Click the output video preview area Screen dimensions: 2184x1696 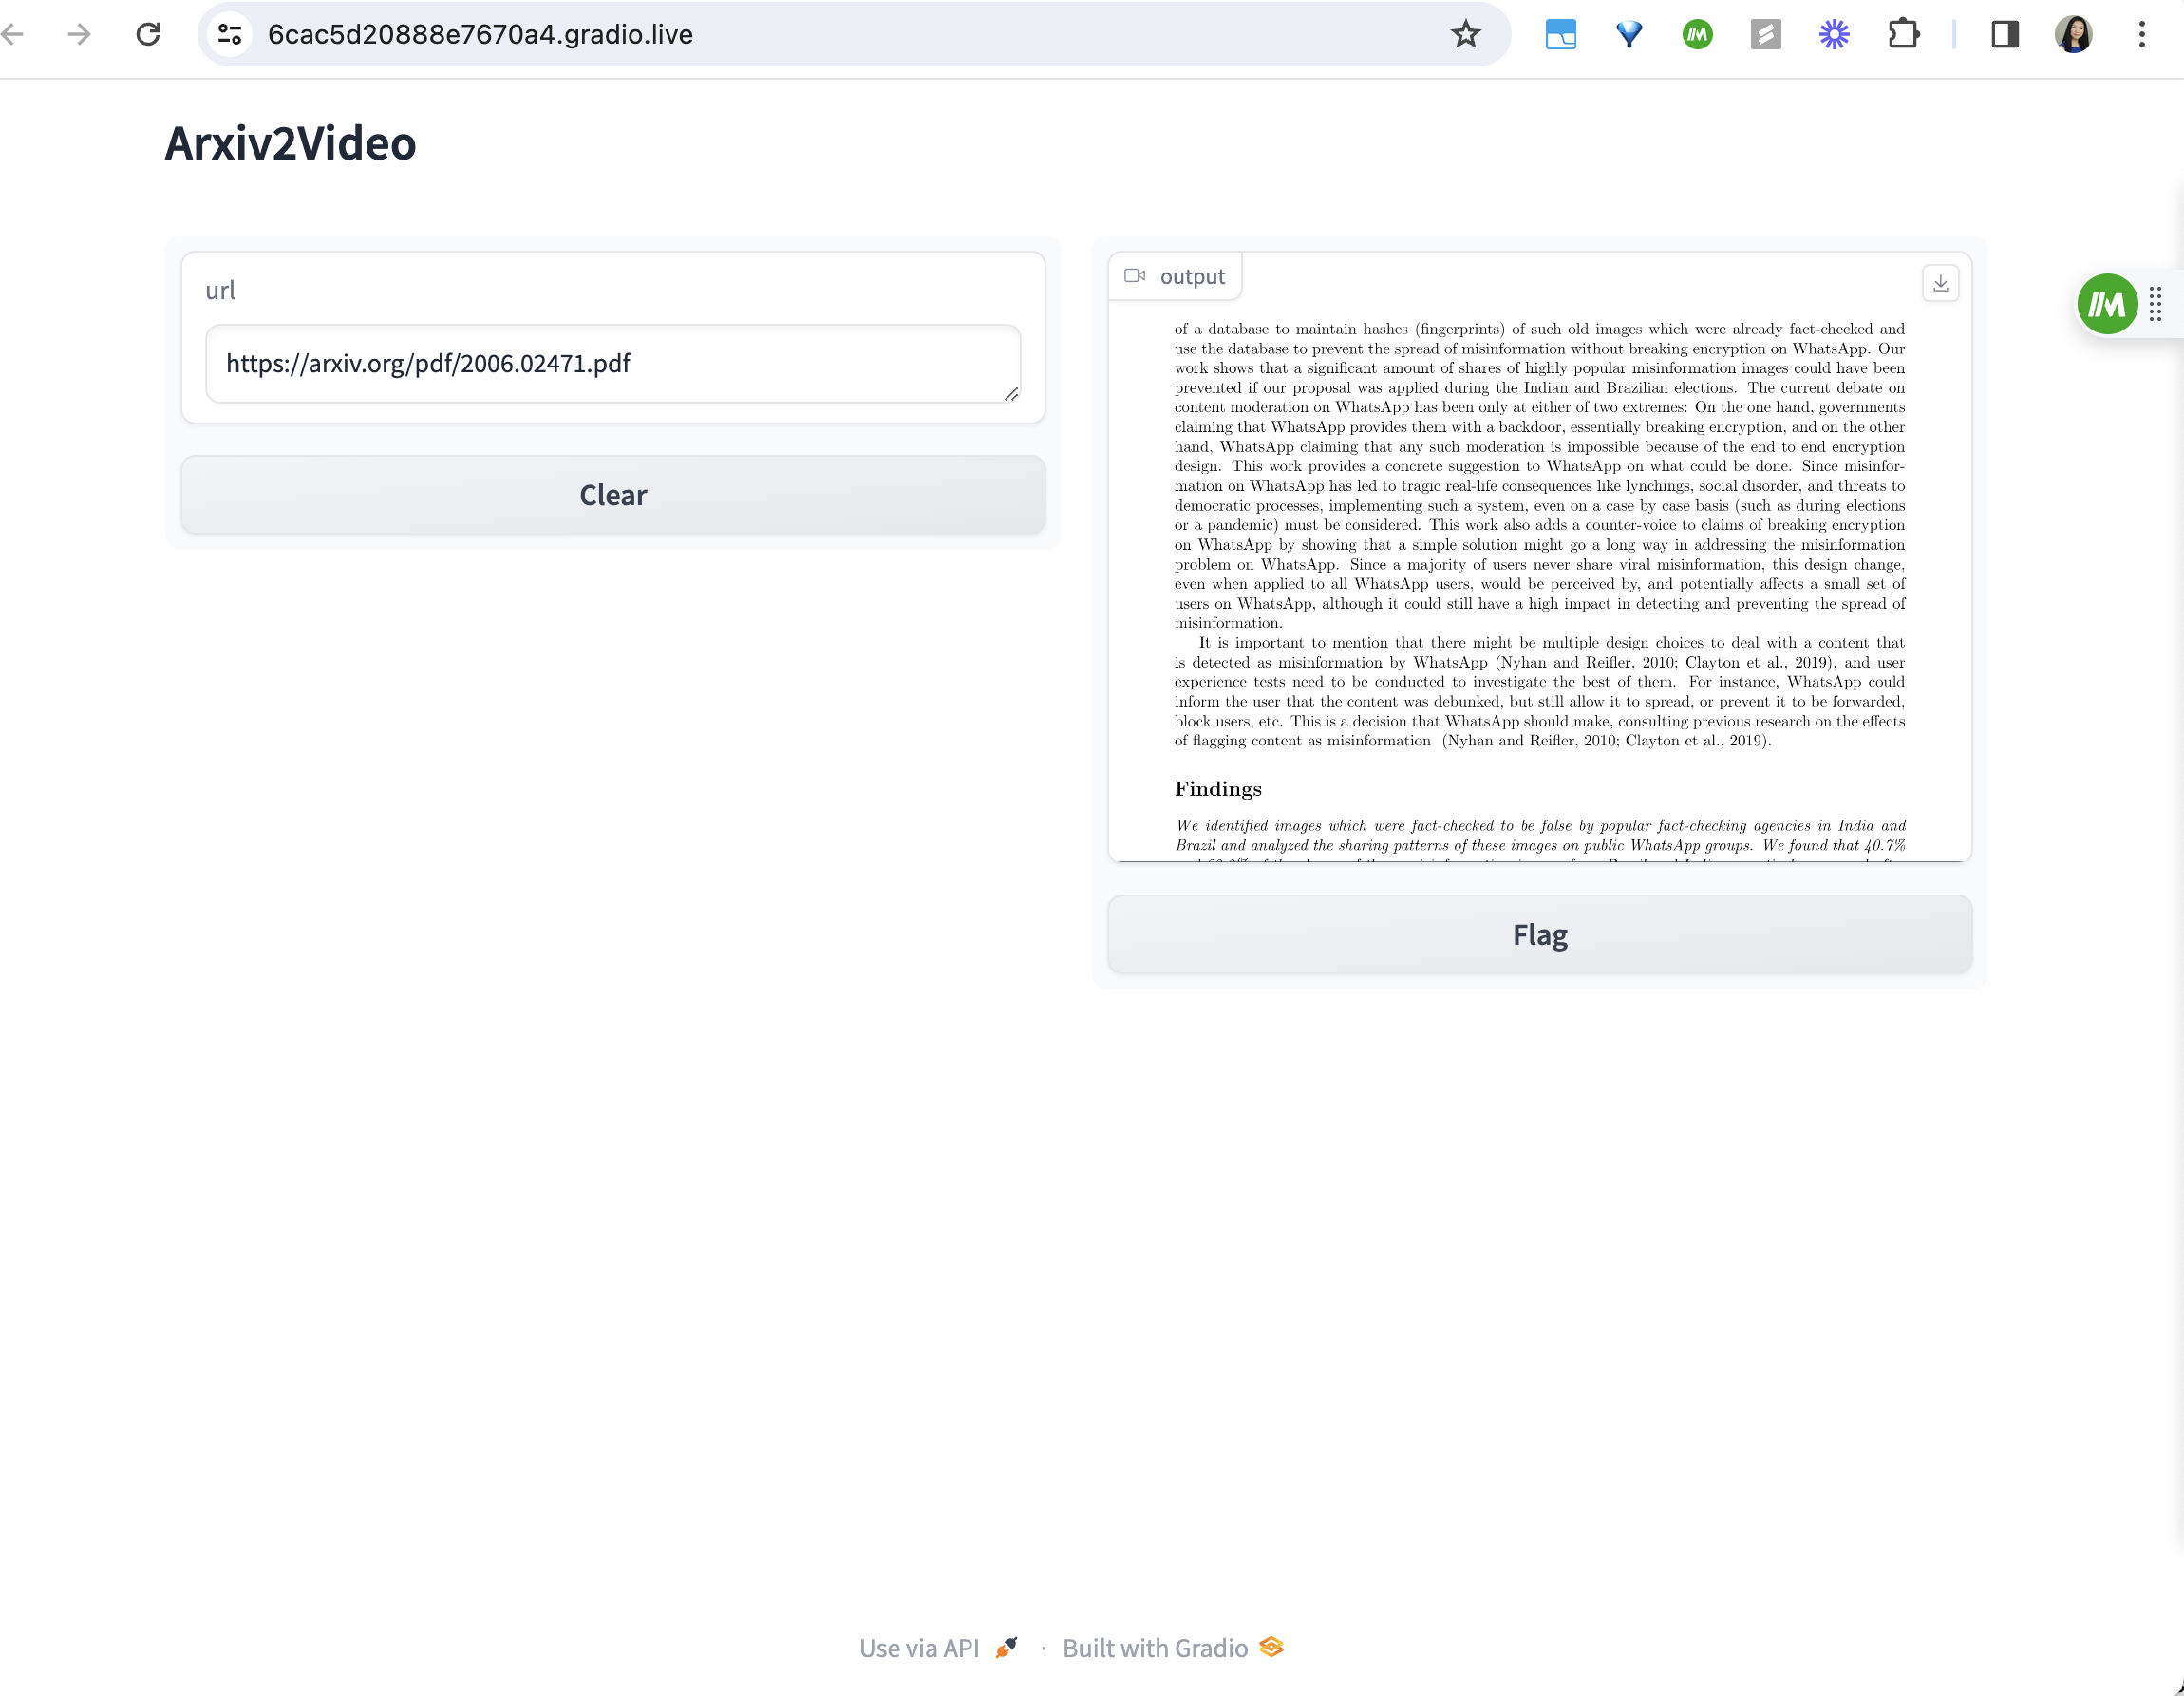point(1539,580)
